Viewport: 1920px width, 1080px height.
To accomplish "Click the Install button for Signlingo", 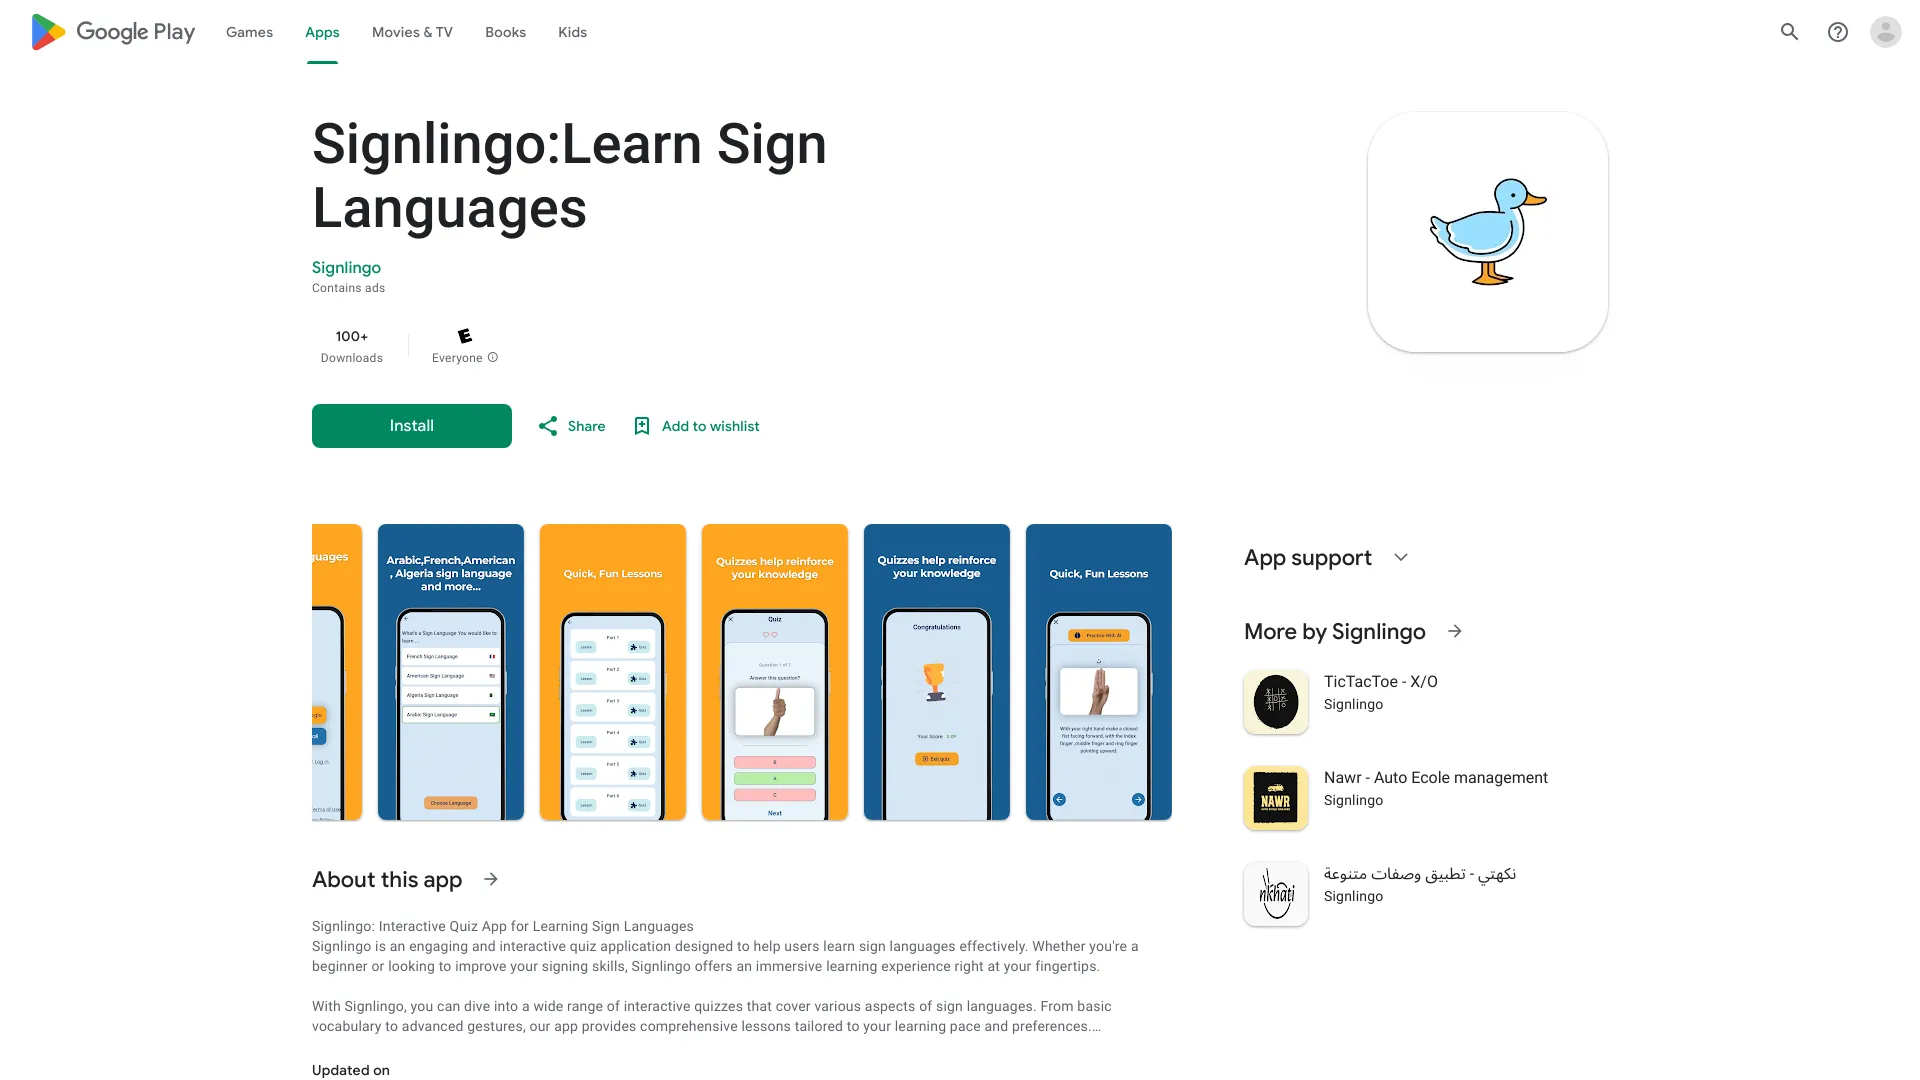I will tap(411, 425).
